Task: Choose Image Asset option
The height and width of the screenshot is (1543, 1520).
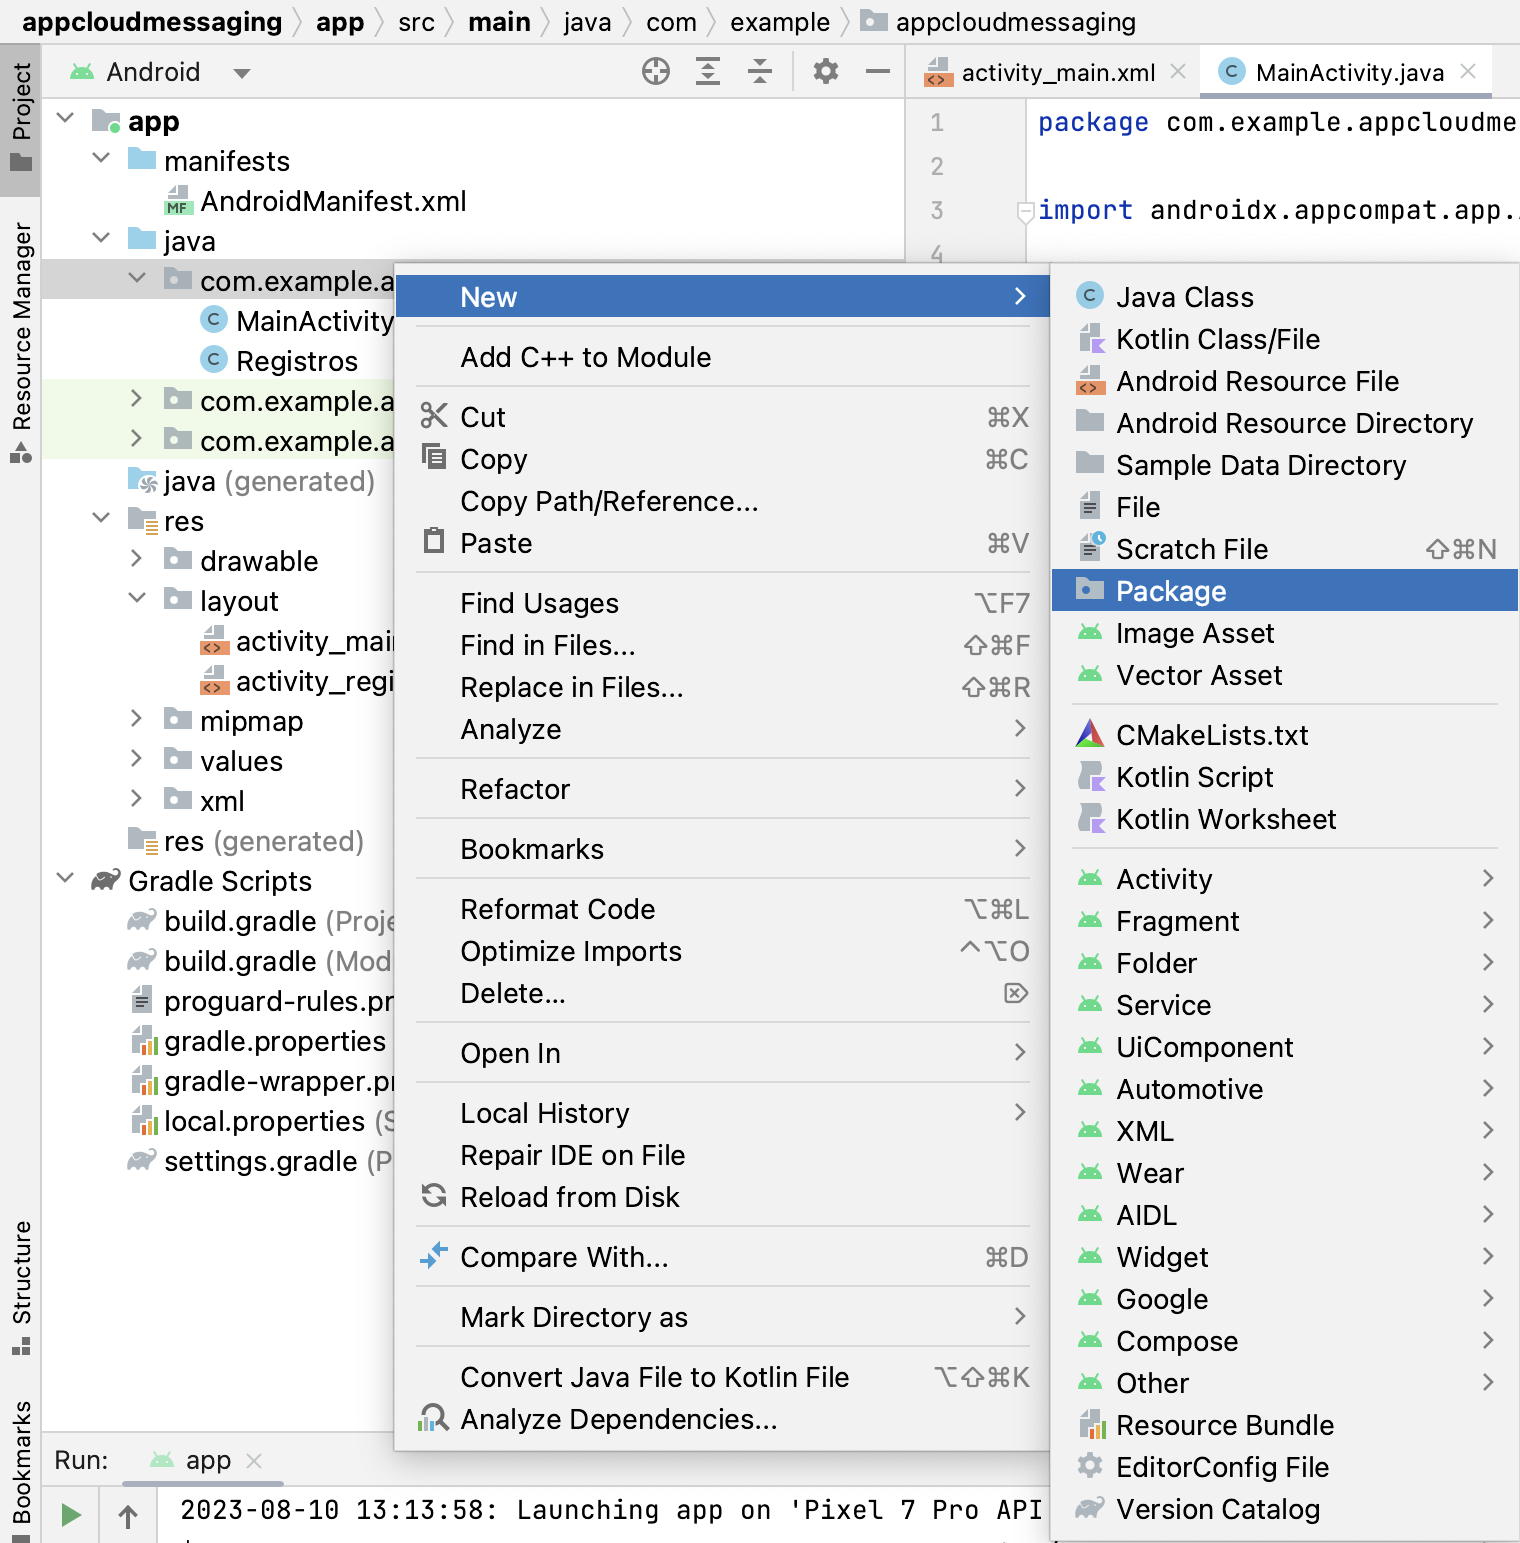Action: pyautogui.click(x=1285, y=633)
